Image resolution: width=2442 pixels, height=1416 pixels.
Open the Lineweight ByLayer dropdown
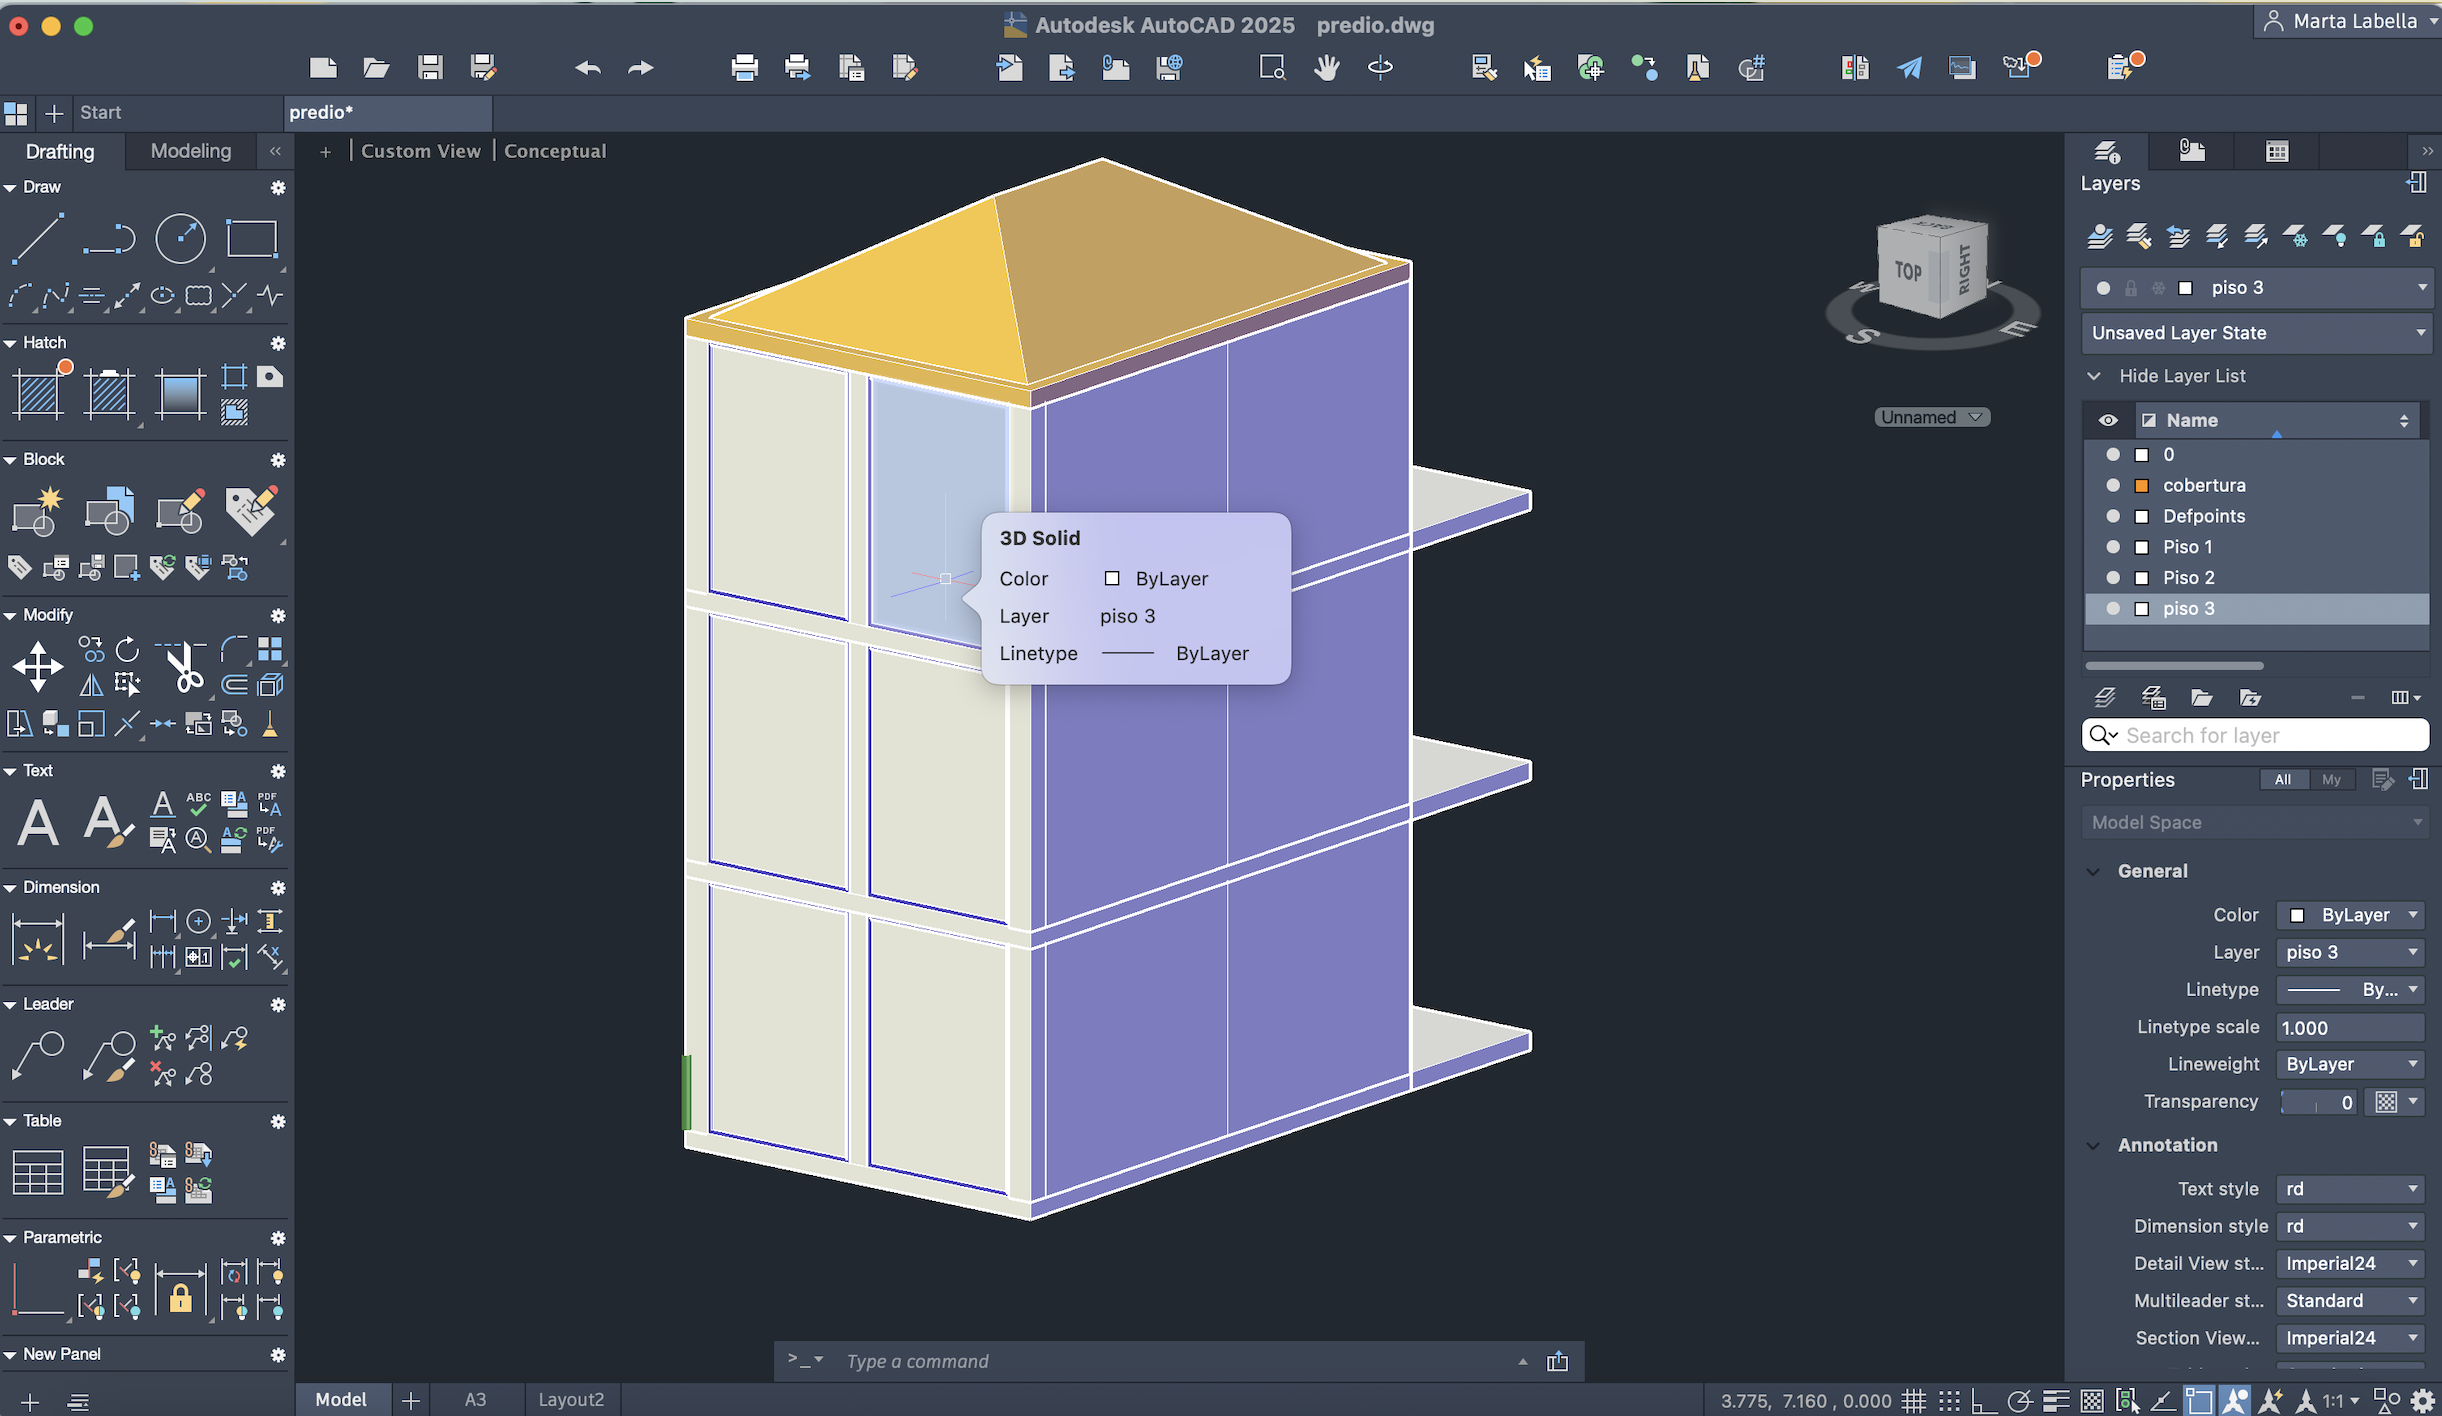pyautogui.click(x=2350, y=1064)
